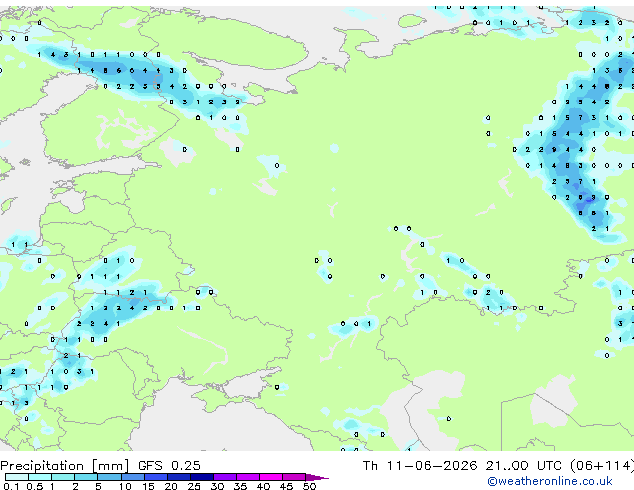Click the legend label '0.1'
The height and width of the screenshot is (490, 634).
tap(11, 486)
